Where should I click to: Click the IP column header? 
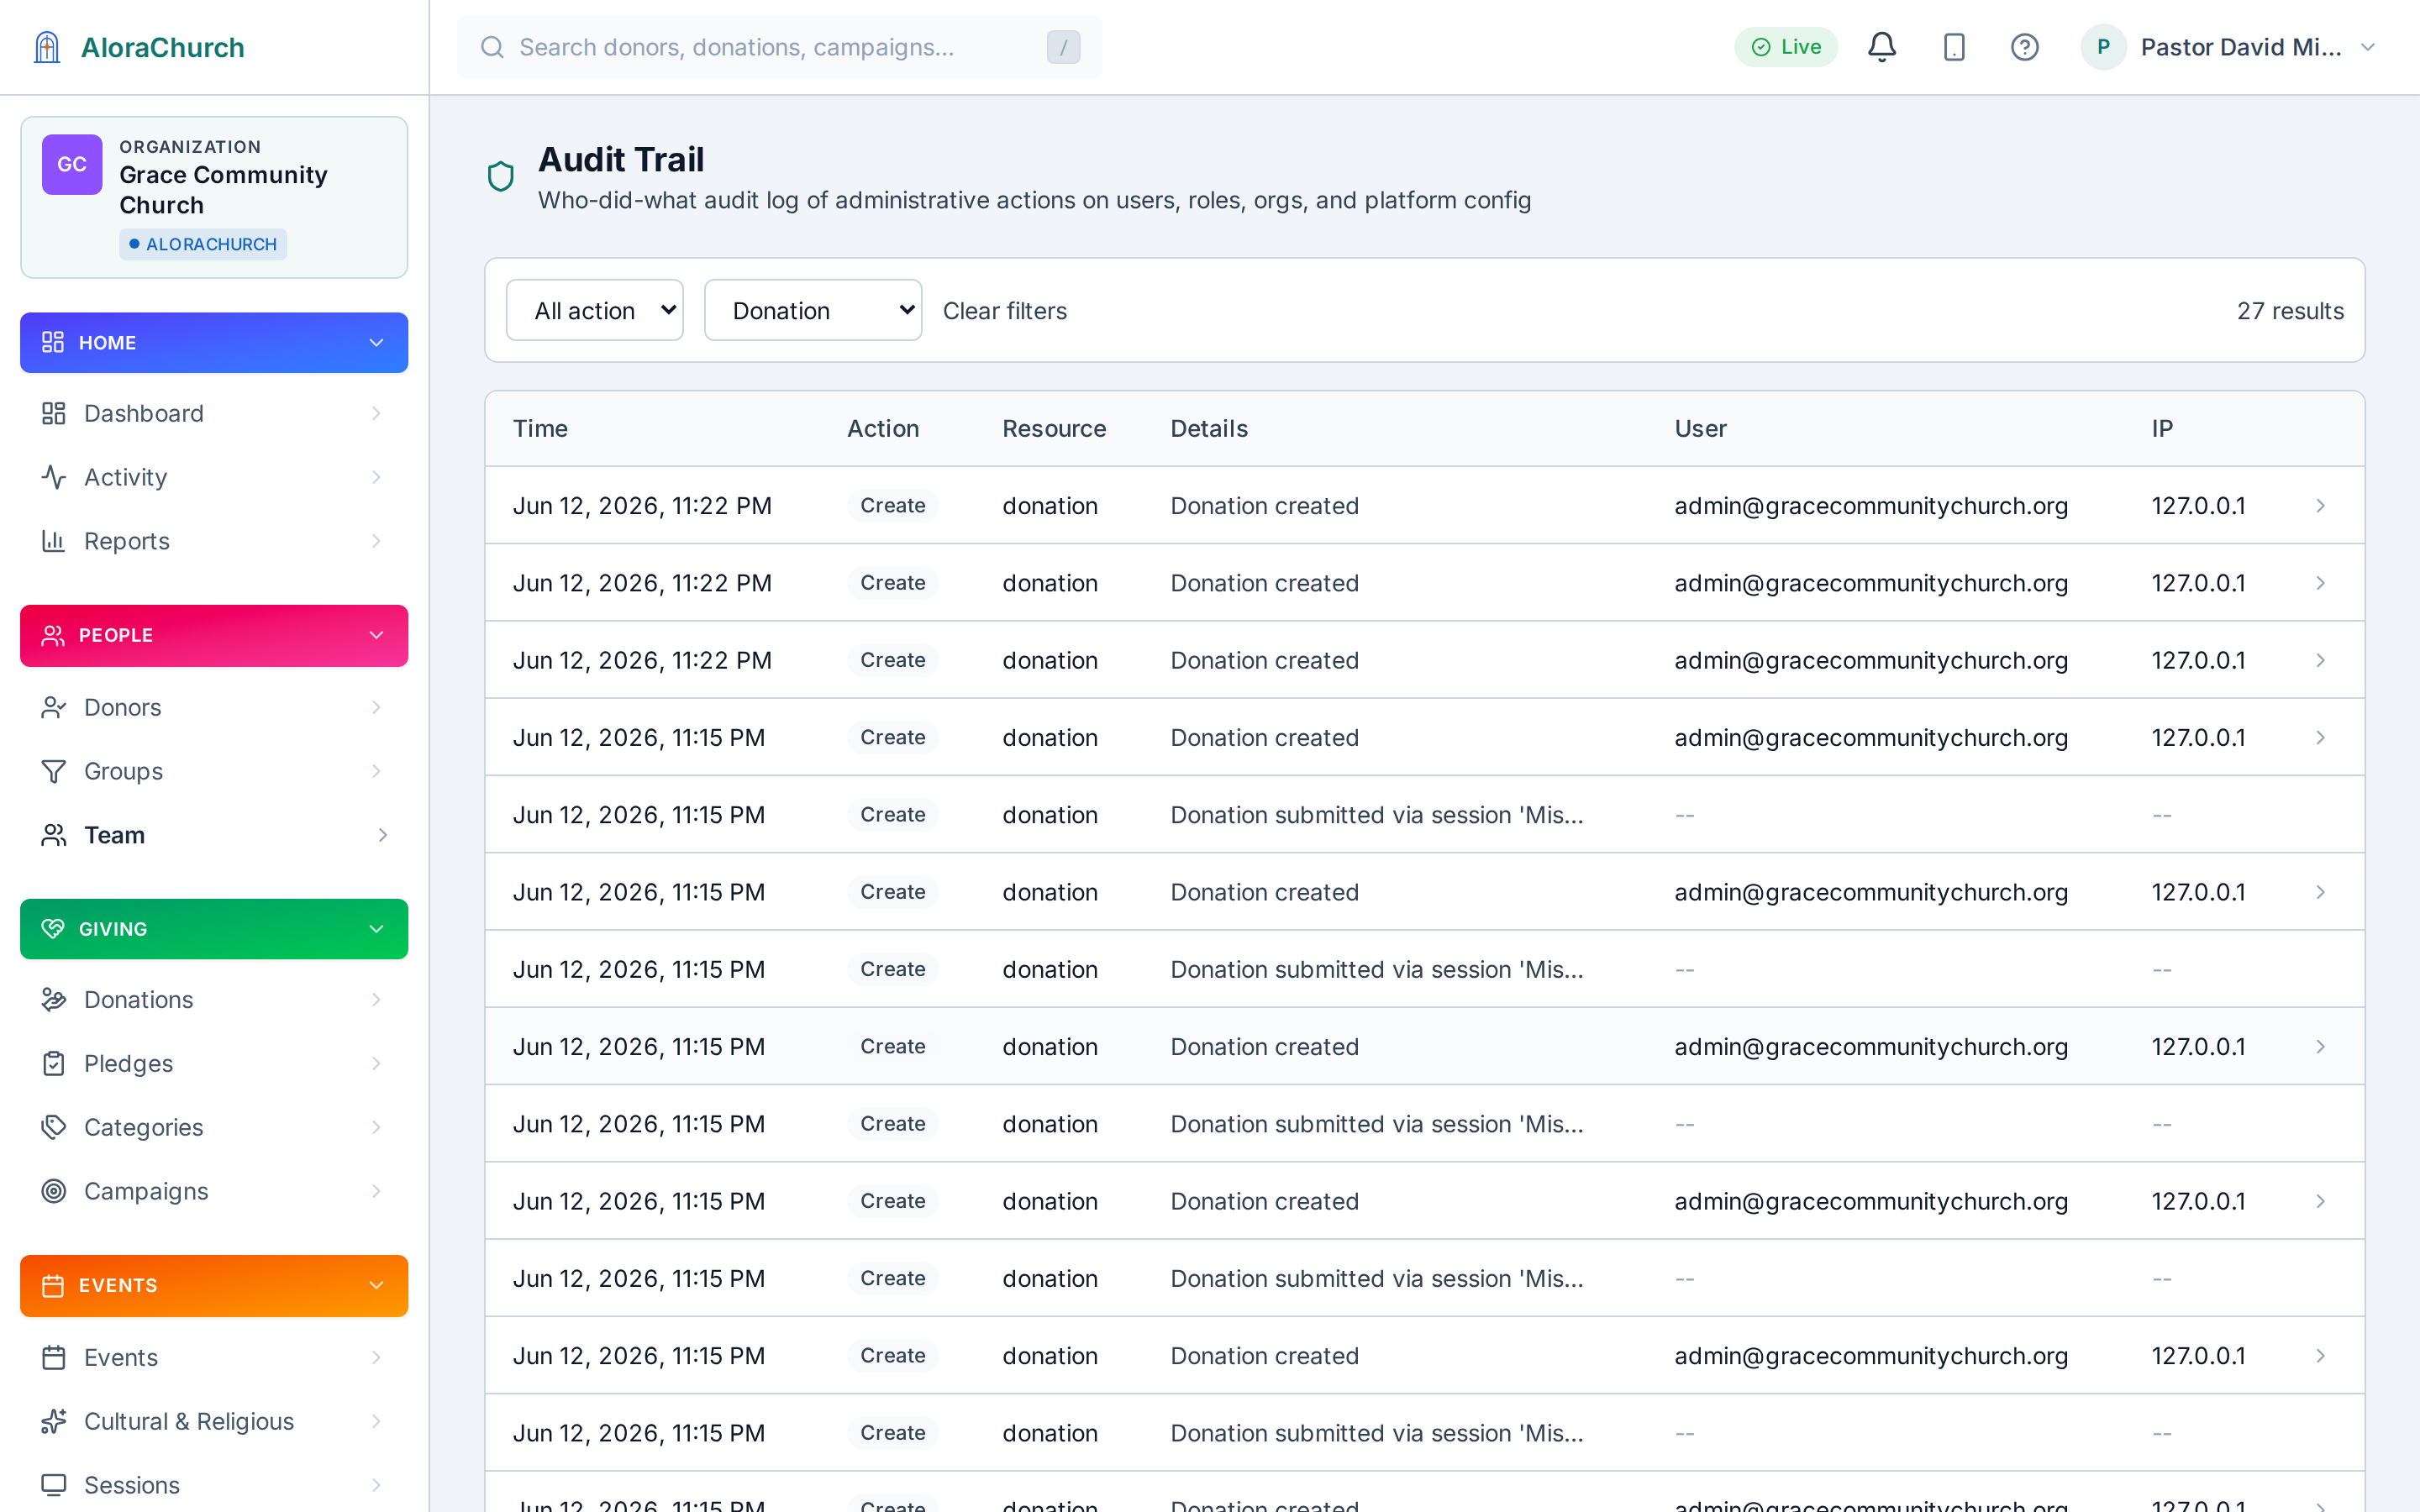click(2162, 428)
